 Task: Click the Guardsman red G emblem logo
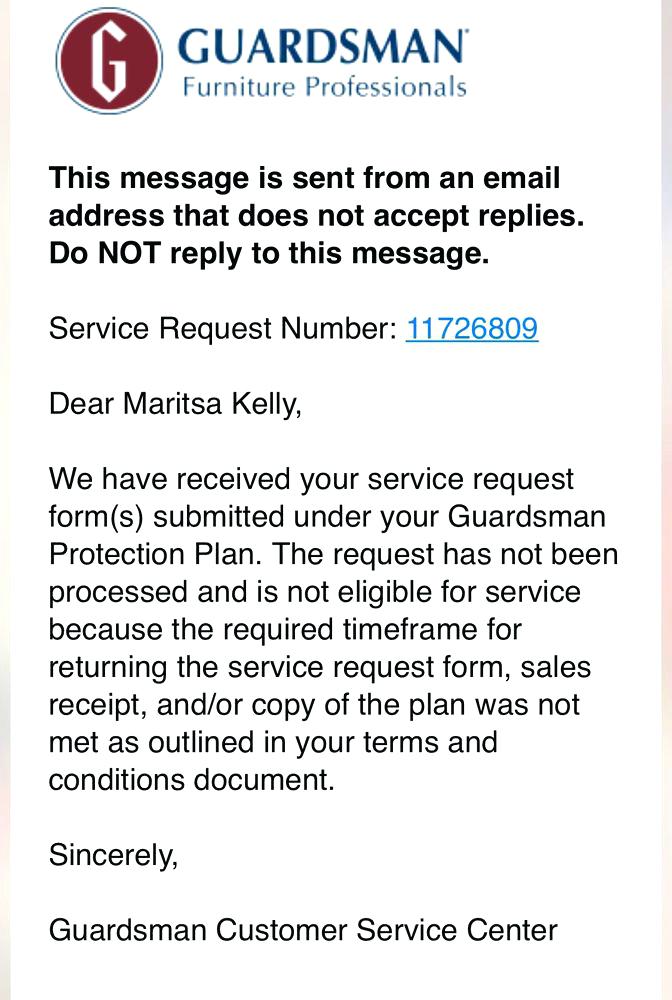click(109, 61)
